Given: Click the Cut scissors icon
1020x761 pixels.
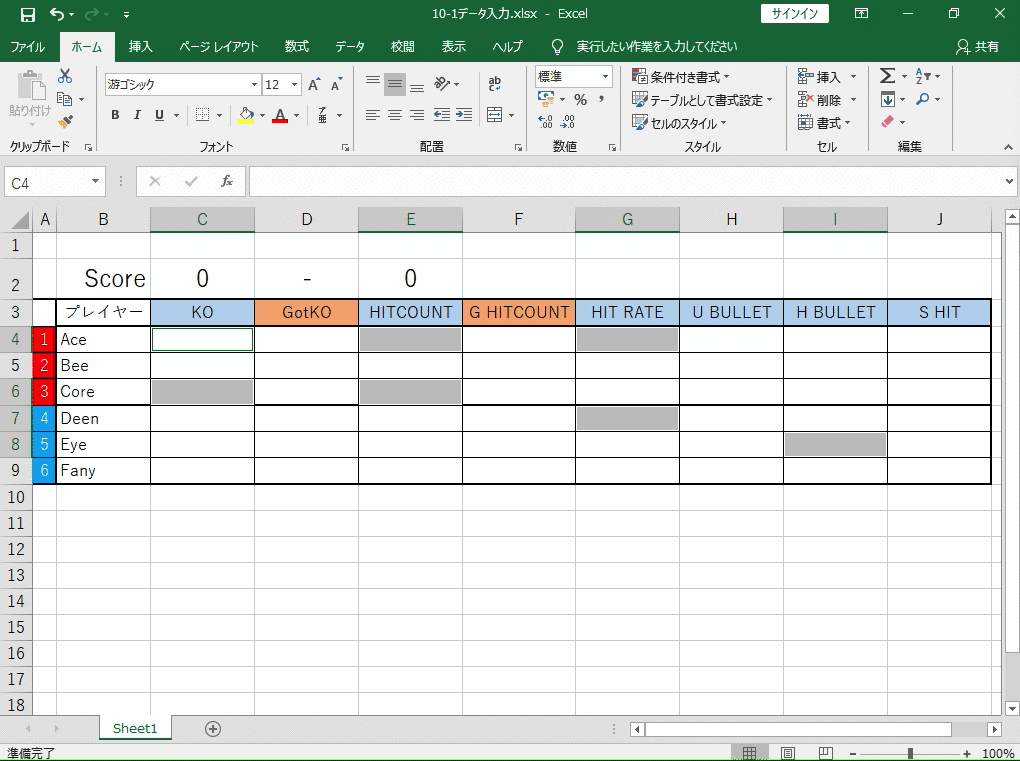Looking at the screenshot, I should 65,77.
